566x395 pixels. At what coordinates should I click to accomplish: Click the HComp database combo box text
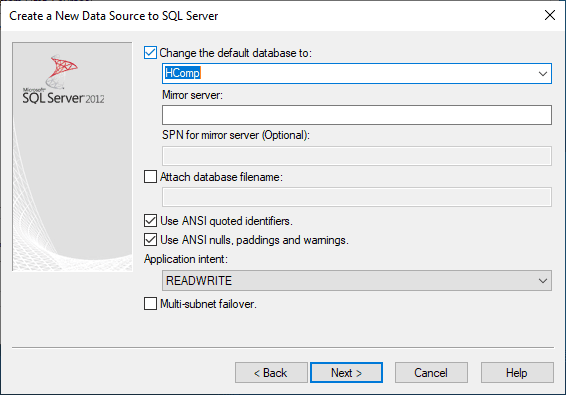[182, 73]
